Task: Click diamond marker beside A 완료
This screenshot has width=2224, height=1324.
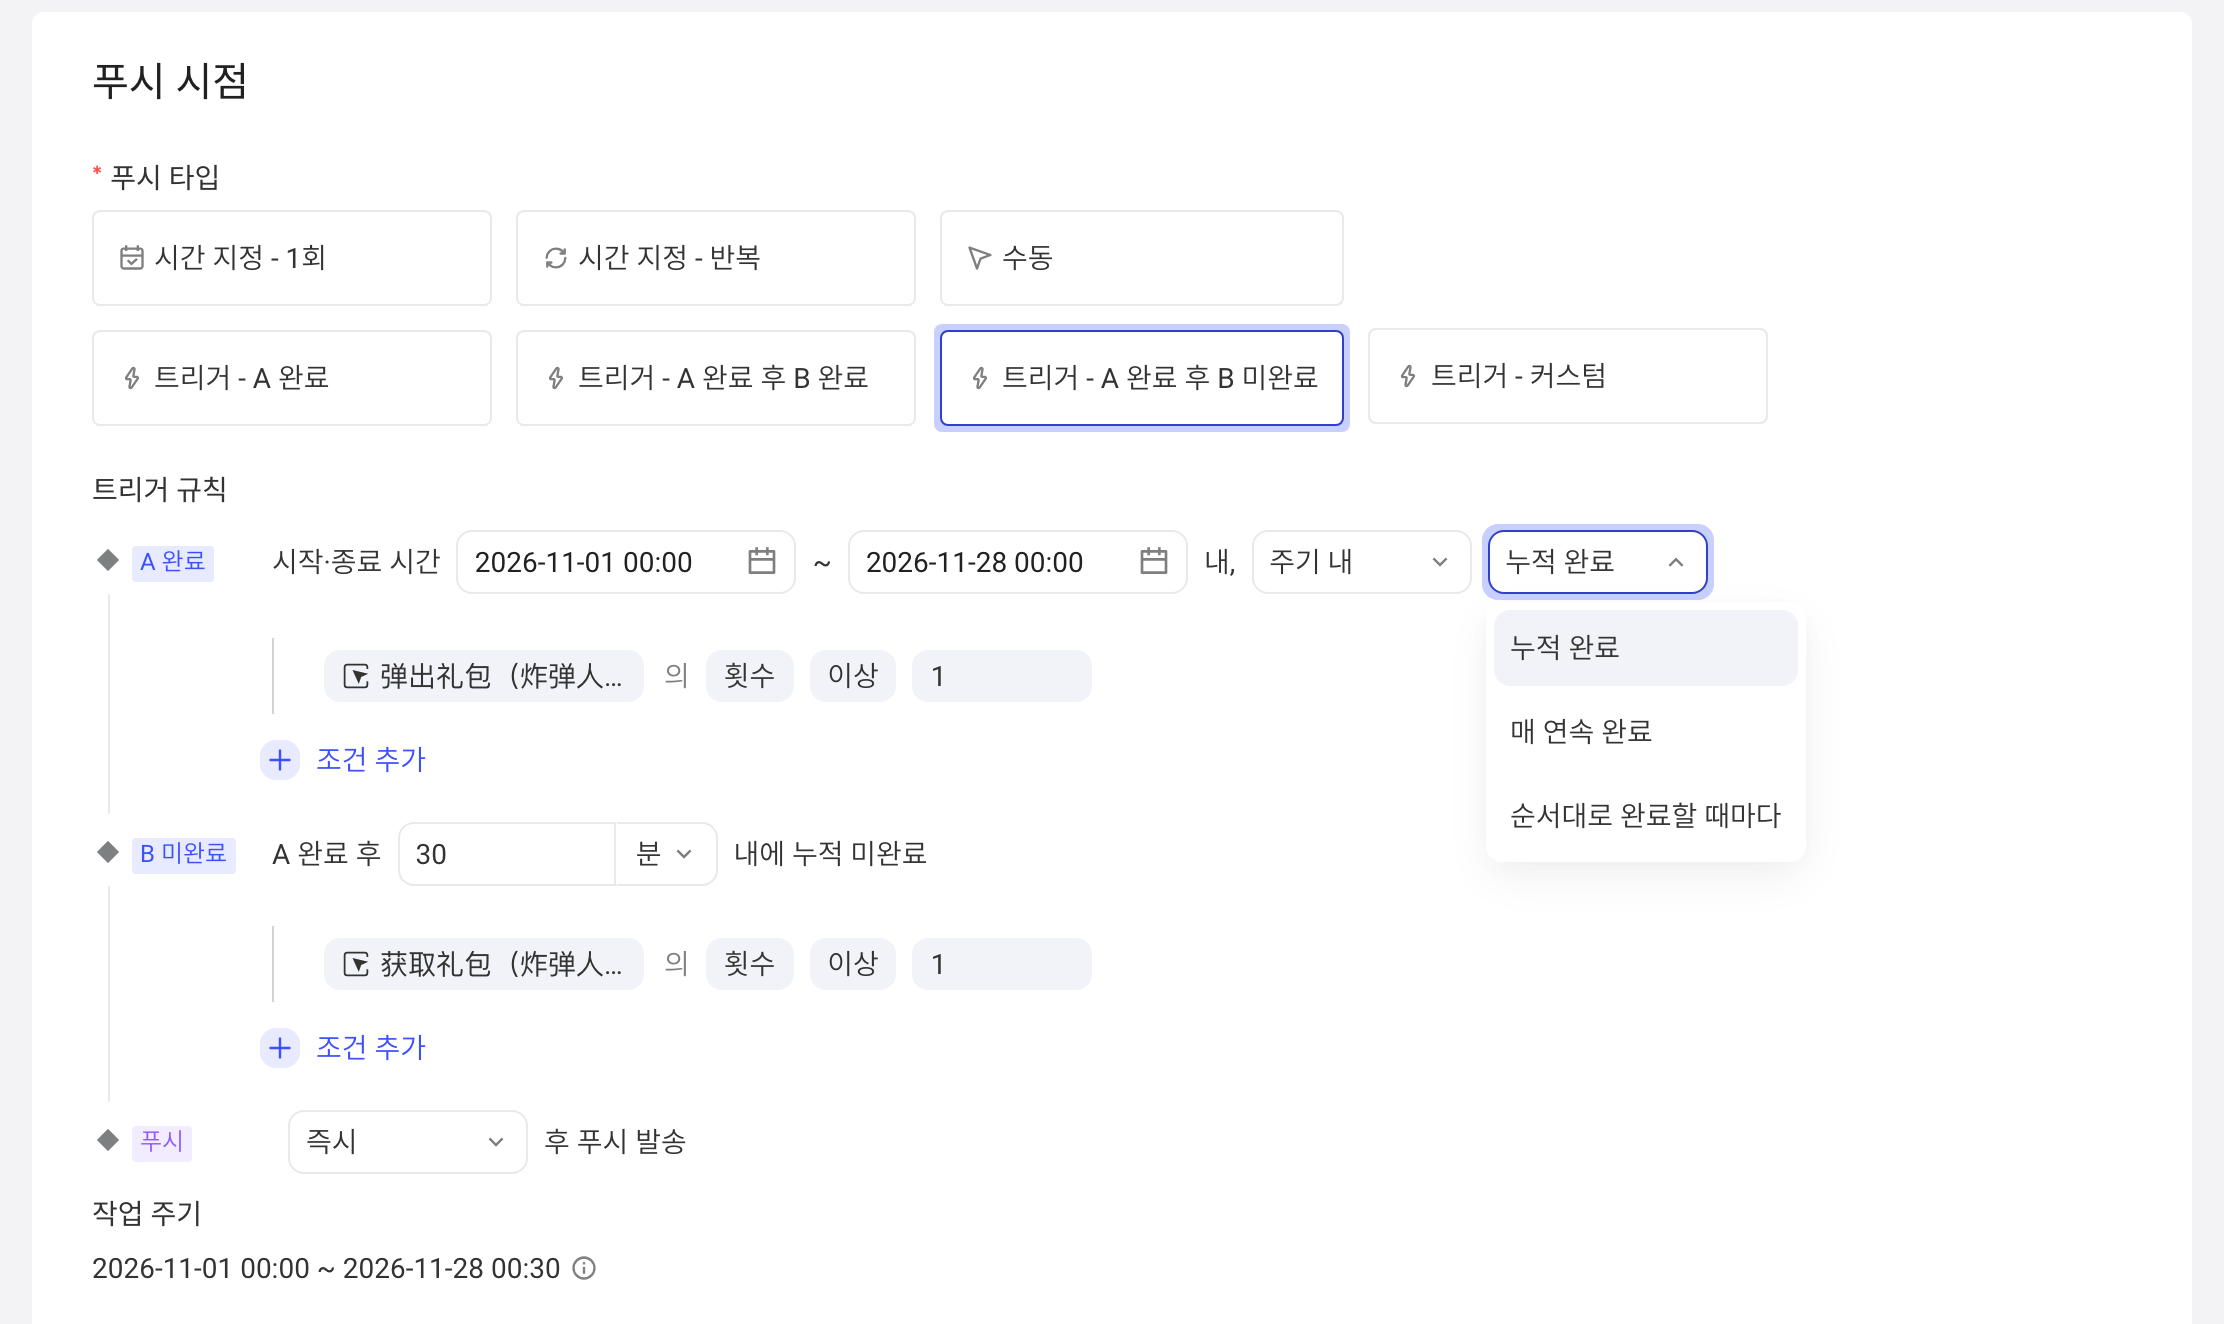Action: coord(108,560)
